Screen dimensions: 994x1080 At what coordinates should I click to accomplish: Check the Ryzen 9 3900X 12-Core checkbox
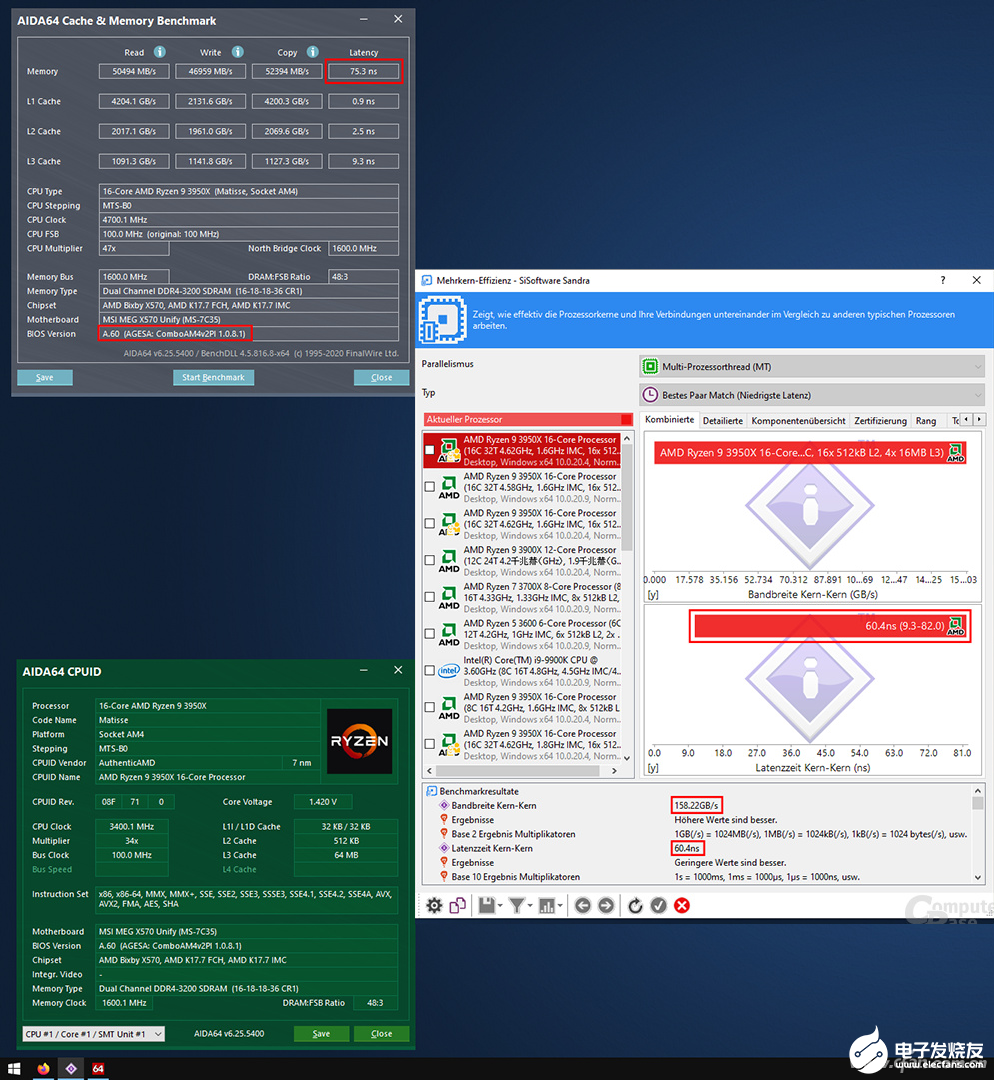point(430,560)
